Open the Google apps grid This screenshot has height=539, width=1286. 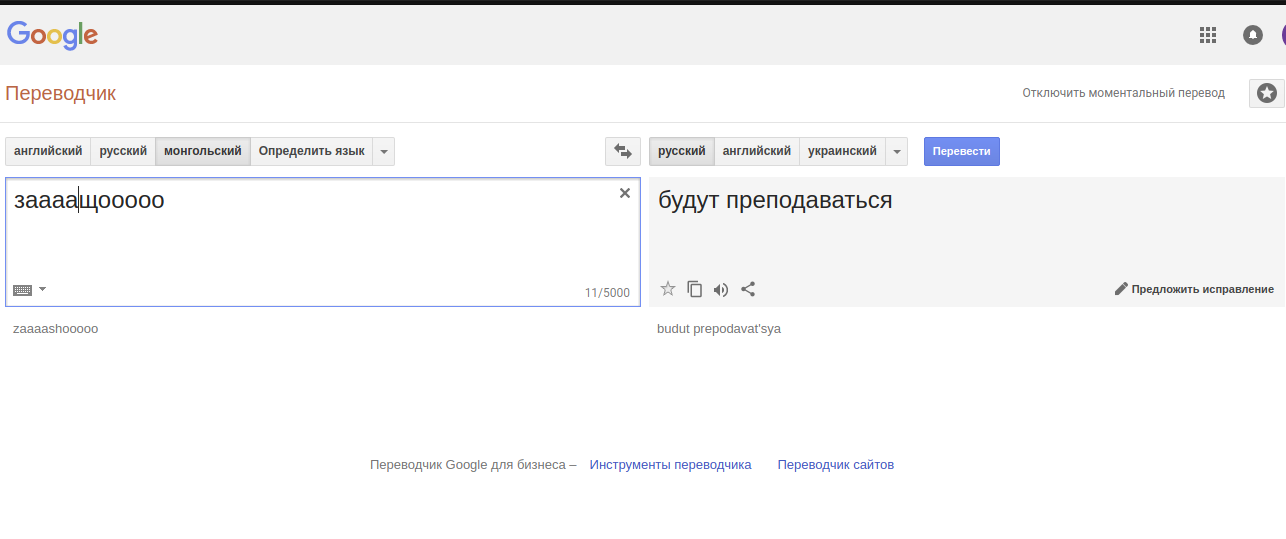click(1207, 35)
